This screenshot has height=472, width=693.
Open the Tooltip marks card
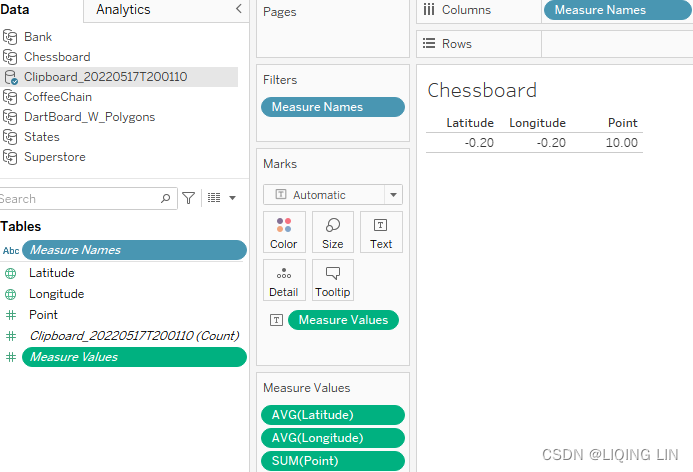click(x=333, y=280)
